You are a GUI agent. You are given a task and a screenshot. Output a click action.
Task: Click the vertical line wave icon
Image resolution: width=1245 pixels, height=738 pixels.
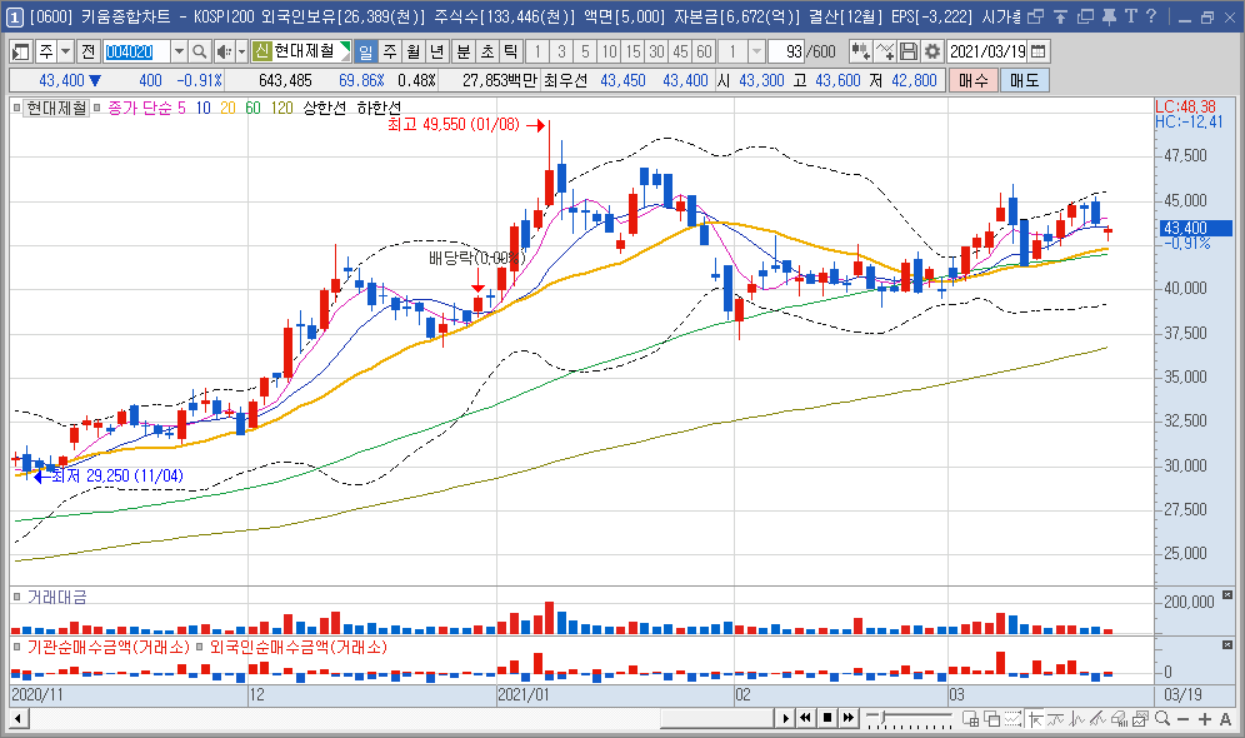pos(1077,718)
